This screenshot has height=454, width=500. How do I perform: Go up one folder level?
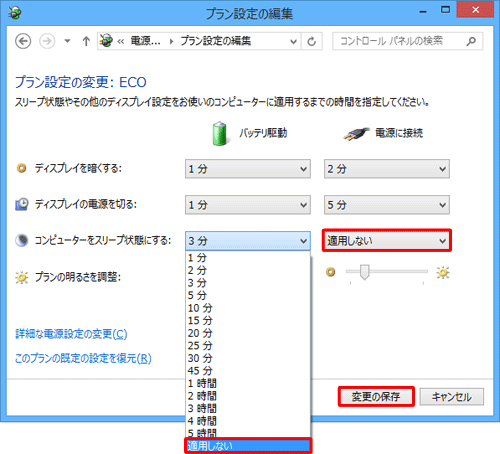[x=86, y=41]
